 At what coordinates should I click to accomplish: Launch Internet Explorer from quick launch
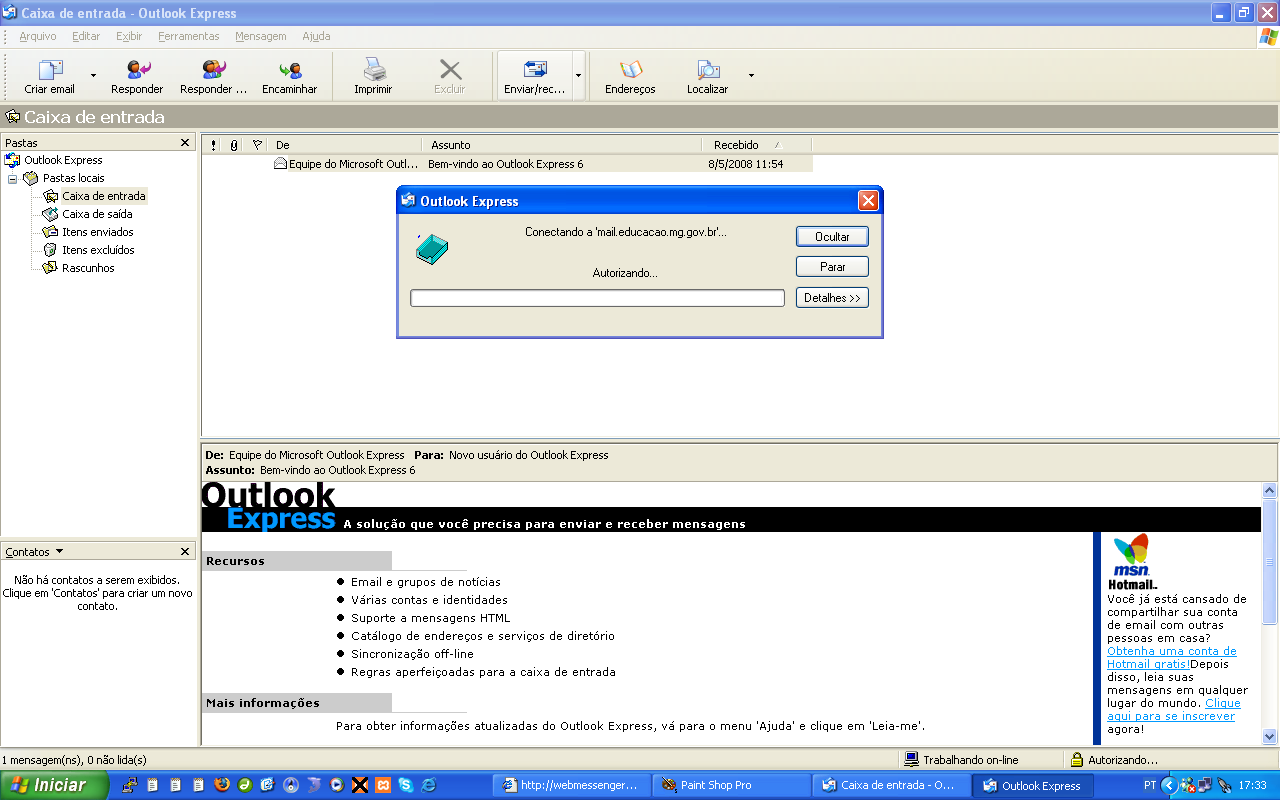pyautogui.click(x=429, y=785)
